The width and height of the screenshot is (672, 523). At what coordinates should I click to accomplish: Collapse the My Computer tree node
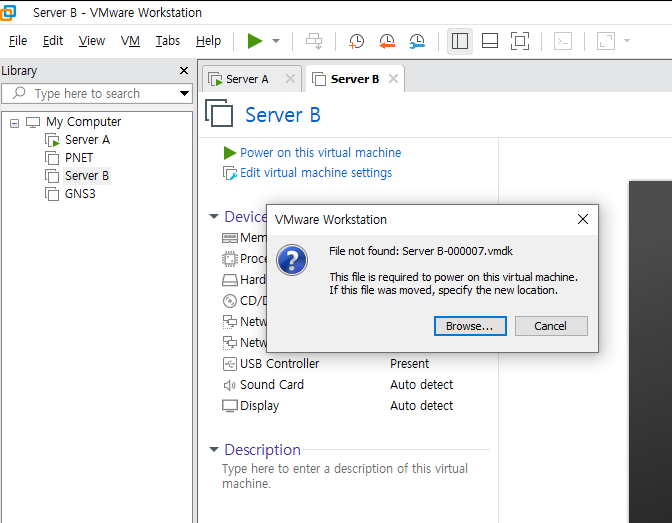pos(14,123)
